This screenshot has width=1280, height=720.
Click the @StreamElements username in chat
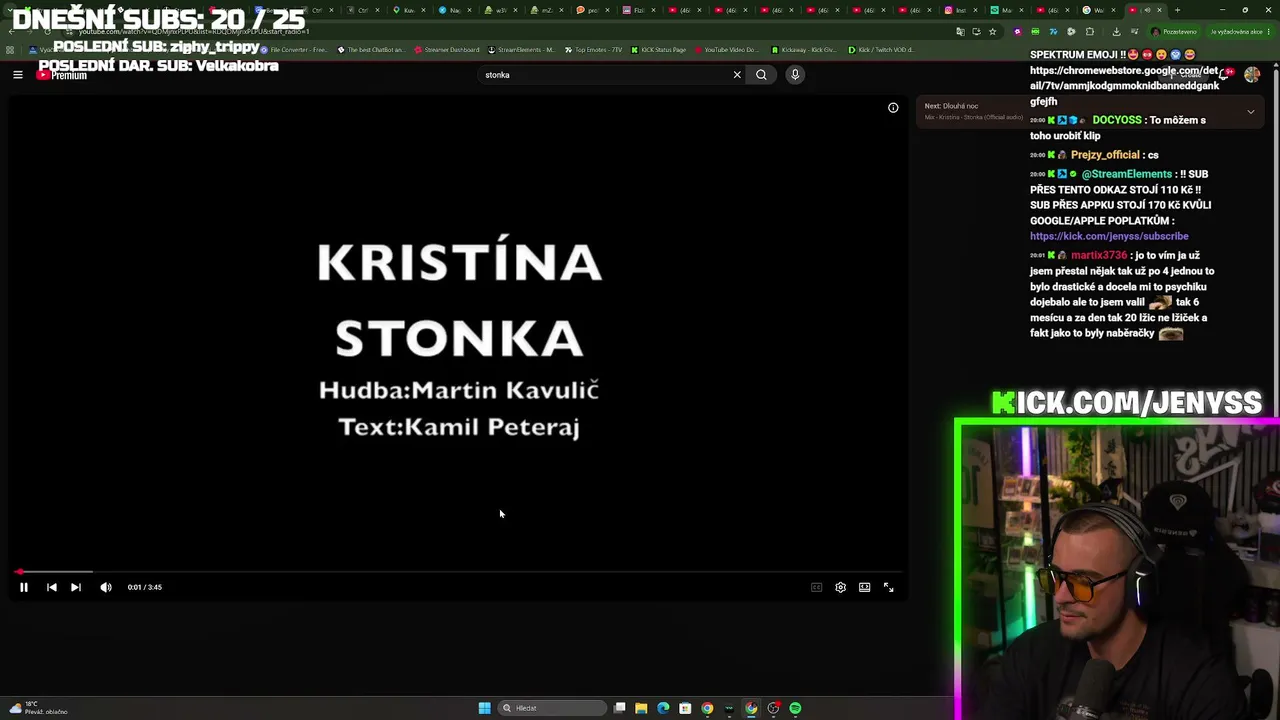1126,174
